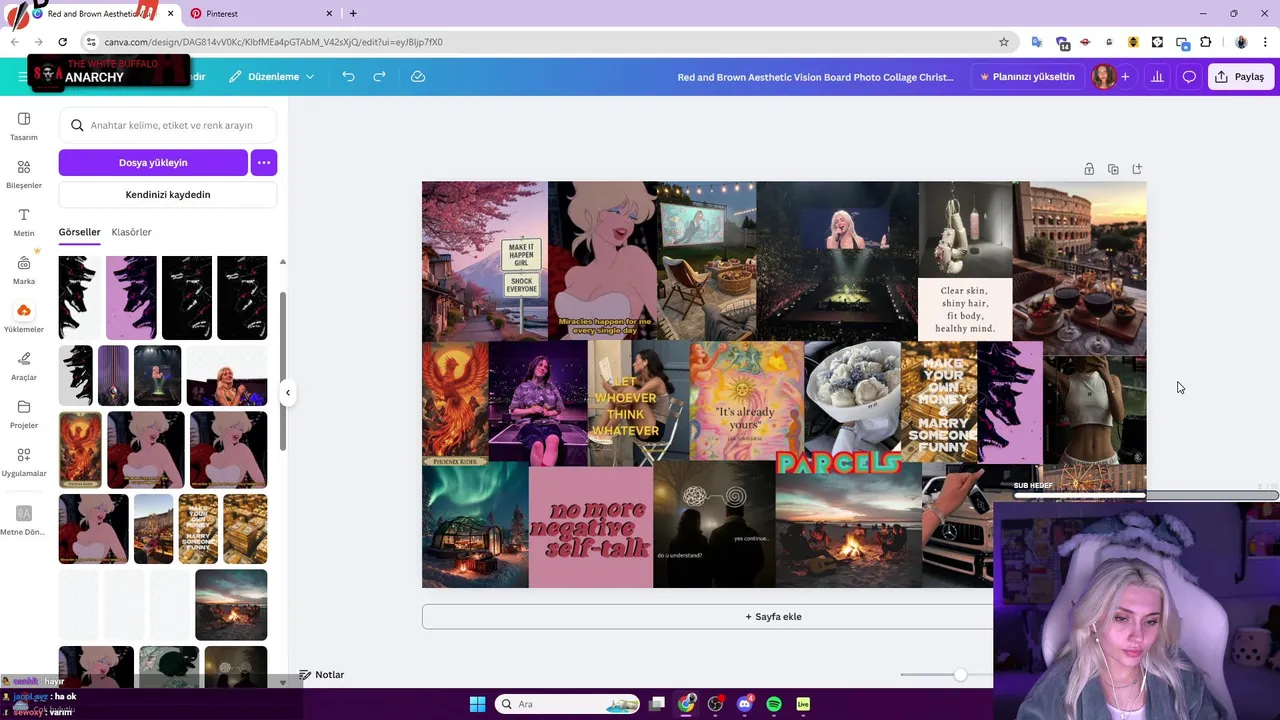Select the Metin text tool
Image resolution: width=1280 pixels, height=720 pixels.
tap(24, 222)
